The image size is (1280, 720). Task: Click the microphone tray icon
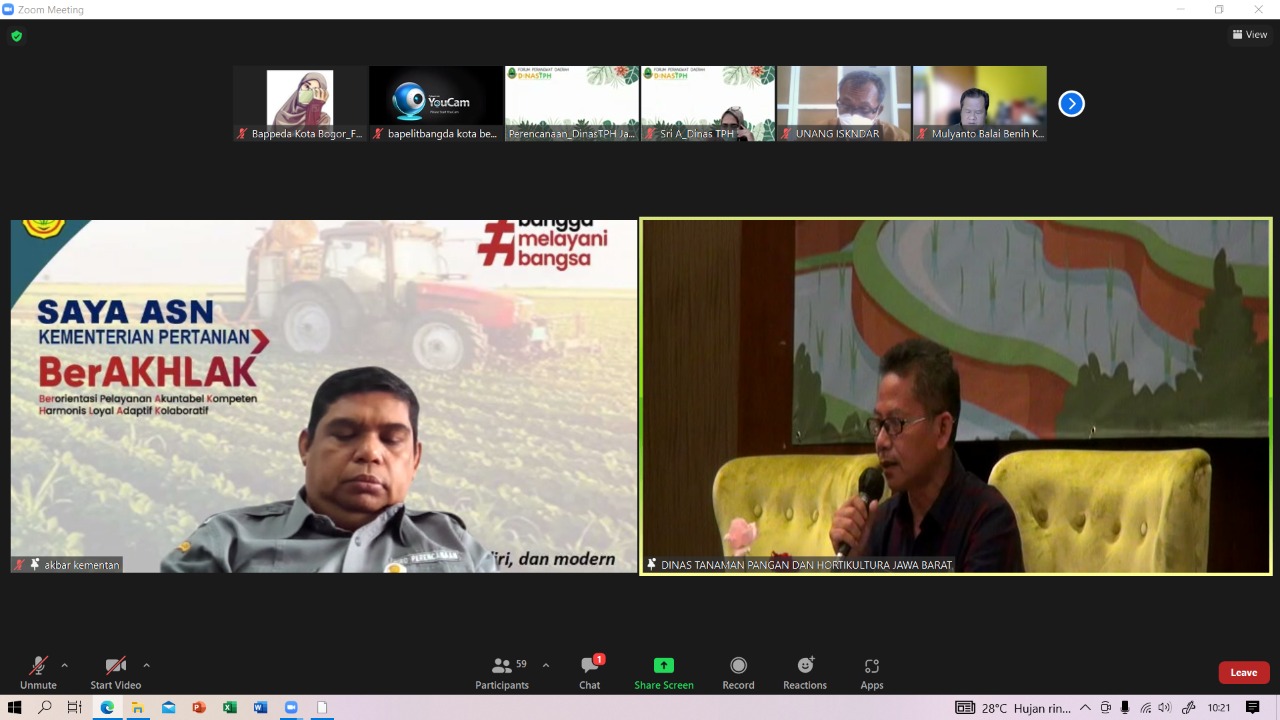click(1125, 708)
